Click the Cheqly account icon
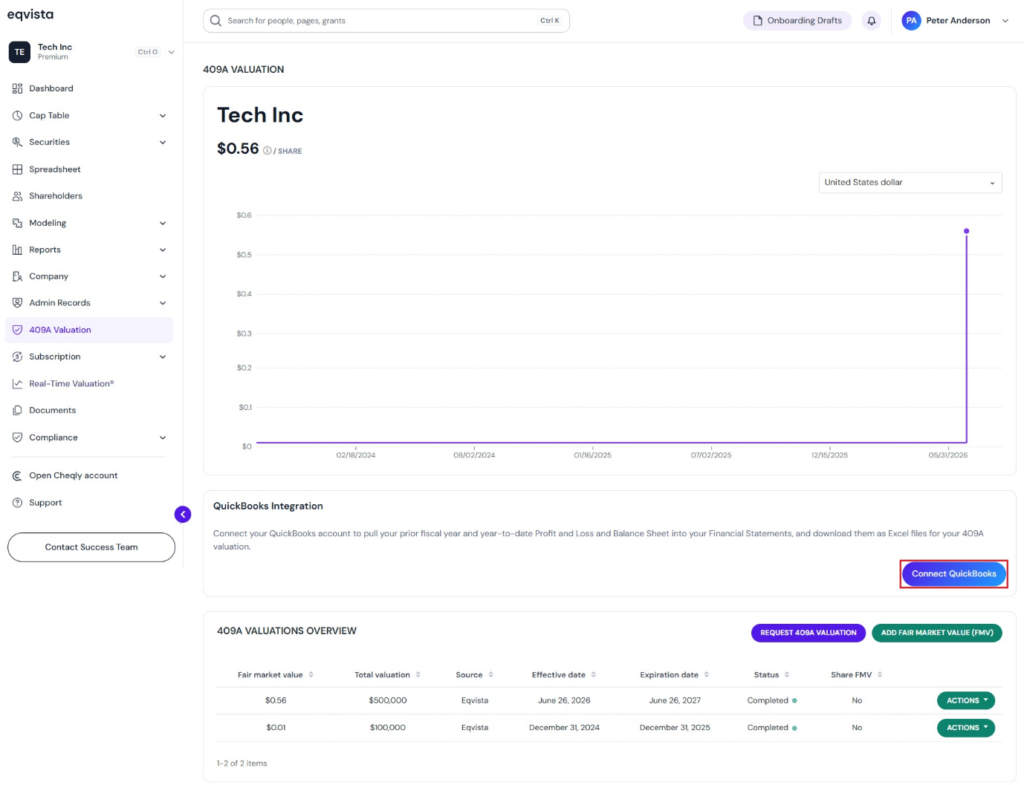1024x785 pixels. [x=17, y=476]
